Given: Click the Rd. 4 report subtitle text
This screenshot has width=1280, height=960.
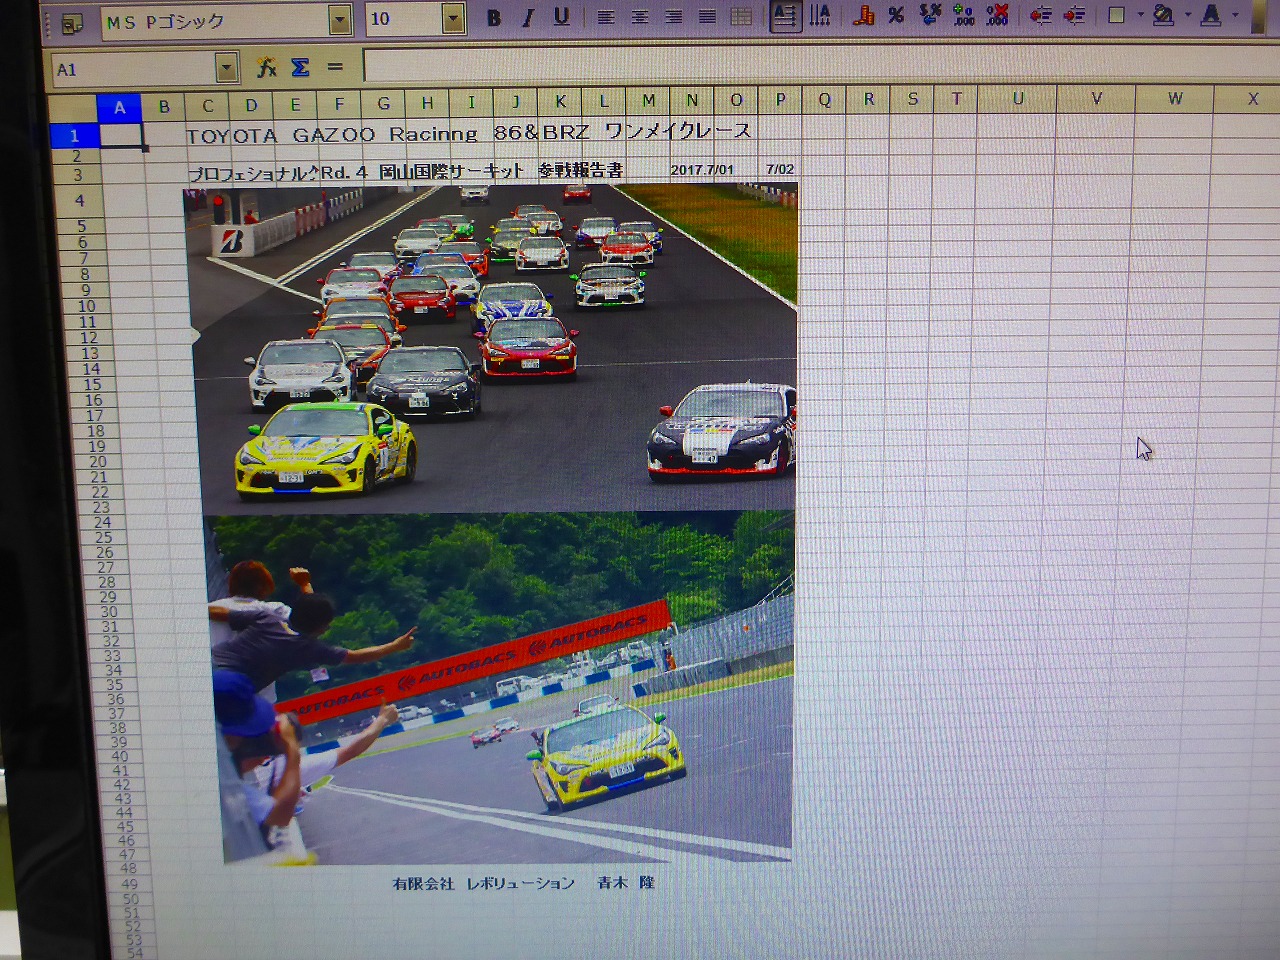Looking at the screenshot, I should [405, 172].
